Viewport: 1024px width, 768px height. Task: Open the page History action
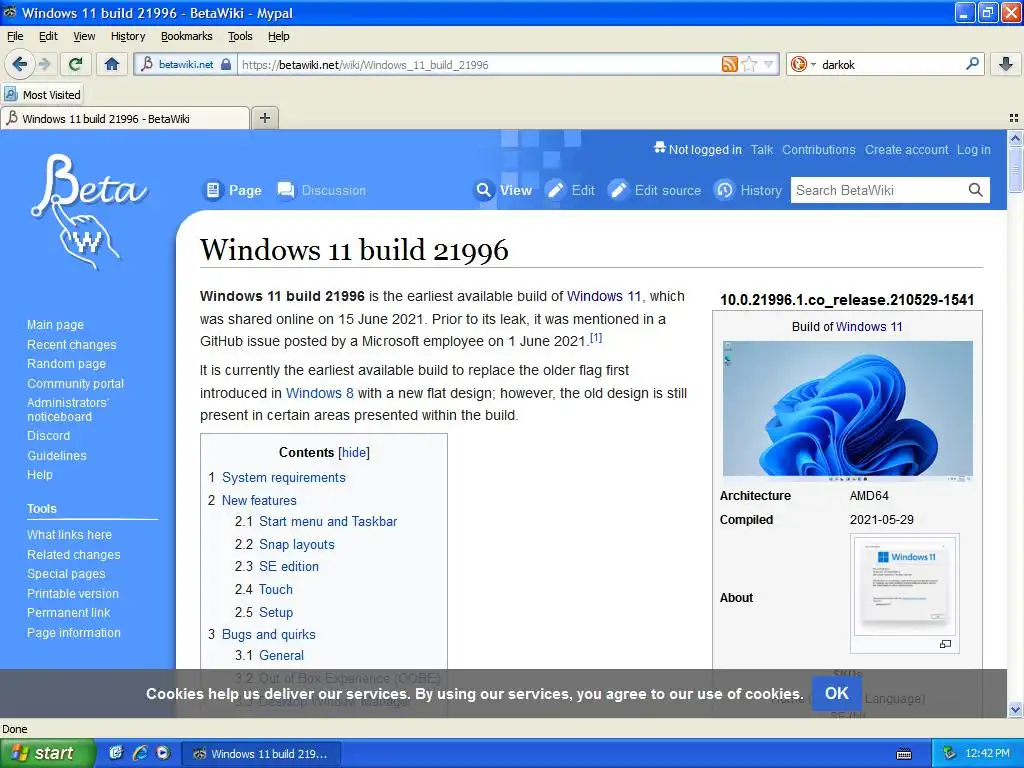[x=748, y=190]
